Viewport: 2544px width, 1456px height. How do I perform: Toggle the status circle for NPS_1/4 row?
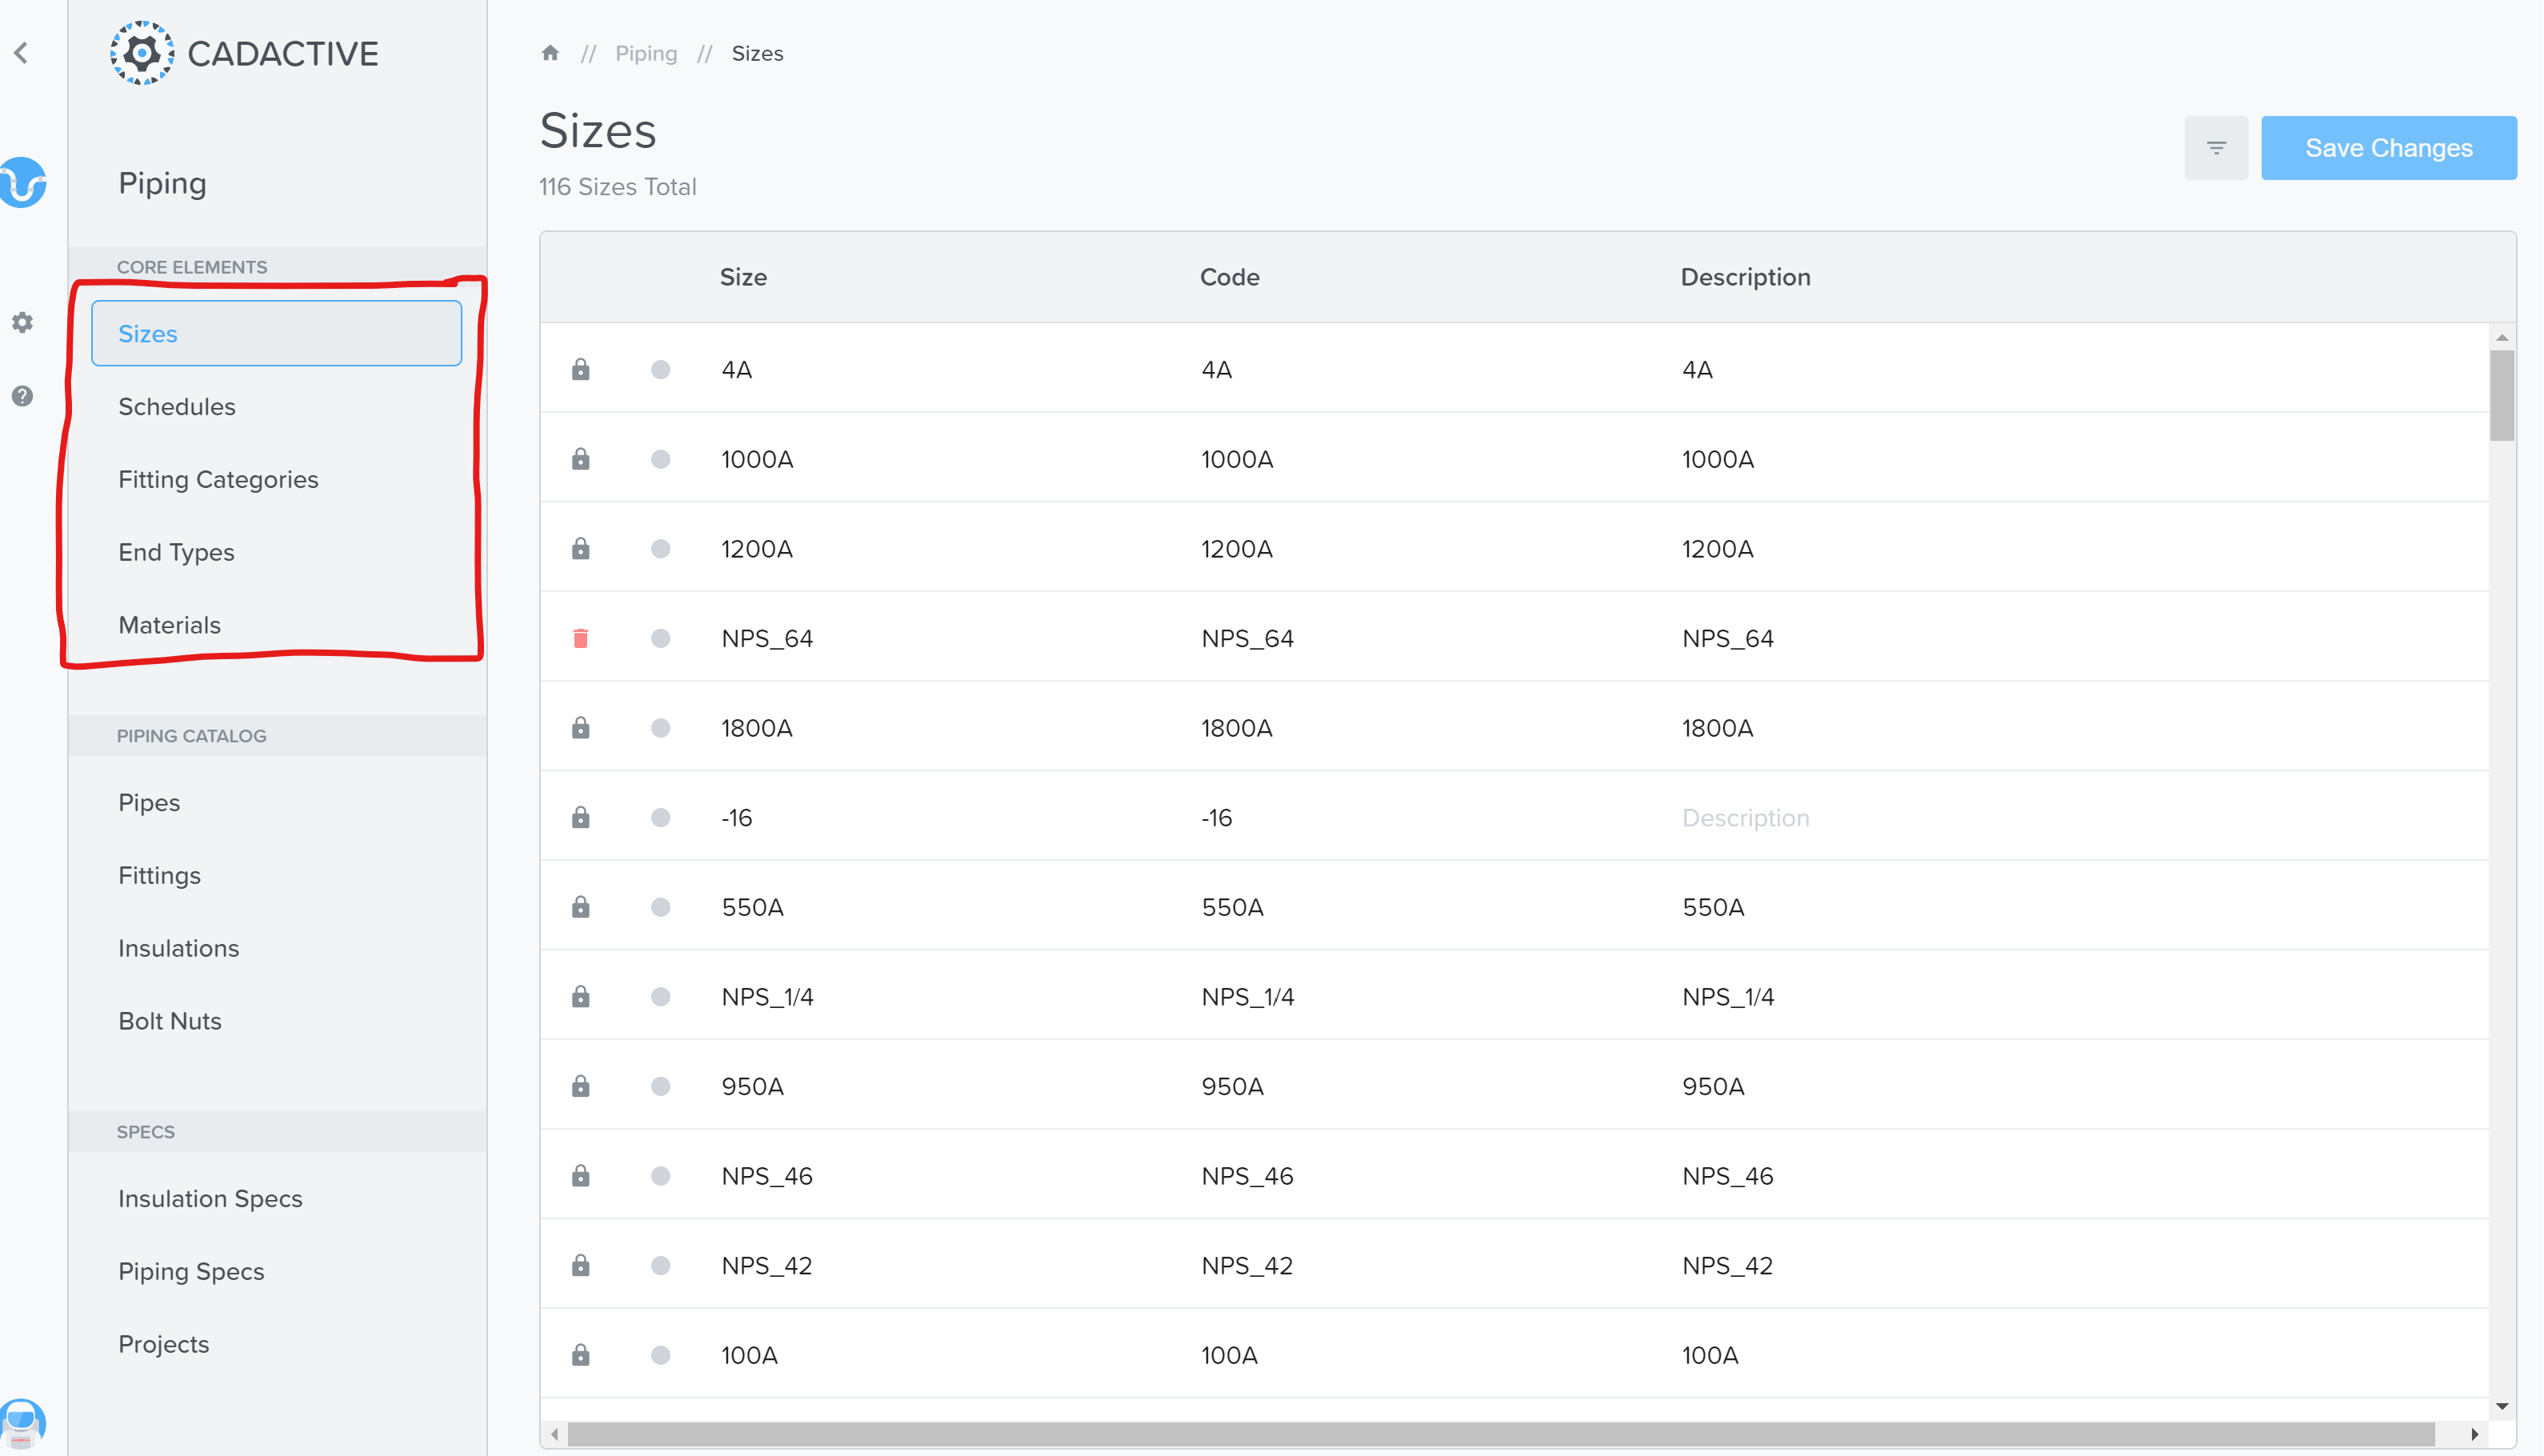click(x=660, y=997)
